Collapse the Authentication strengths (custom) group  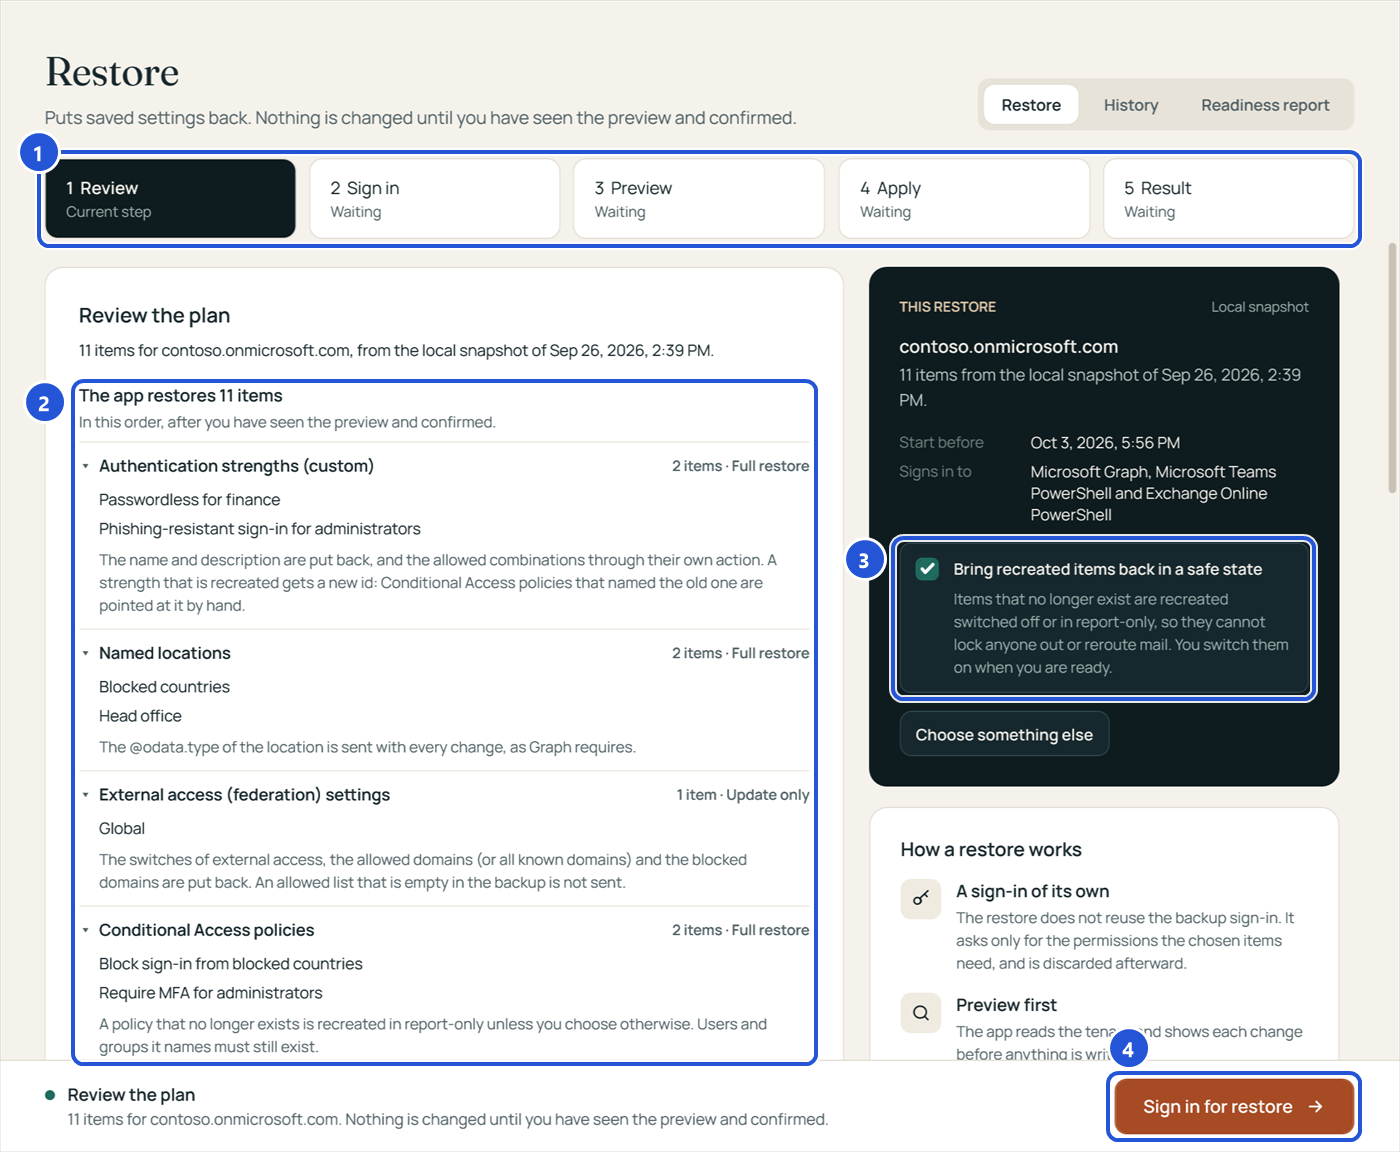click(x=86, y=466)
